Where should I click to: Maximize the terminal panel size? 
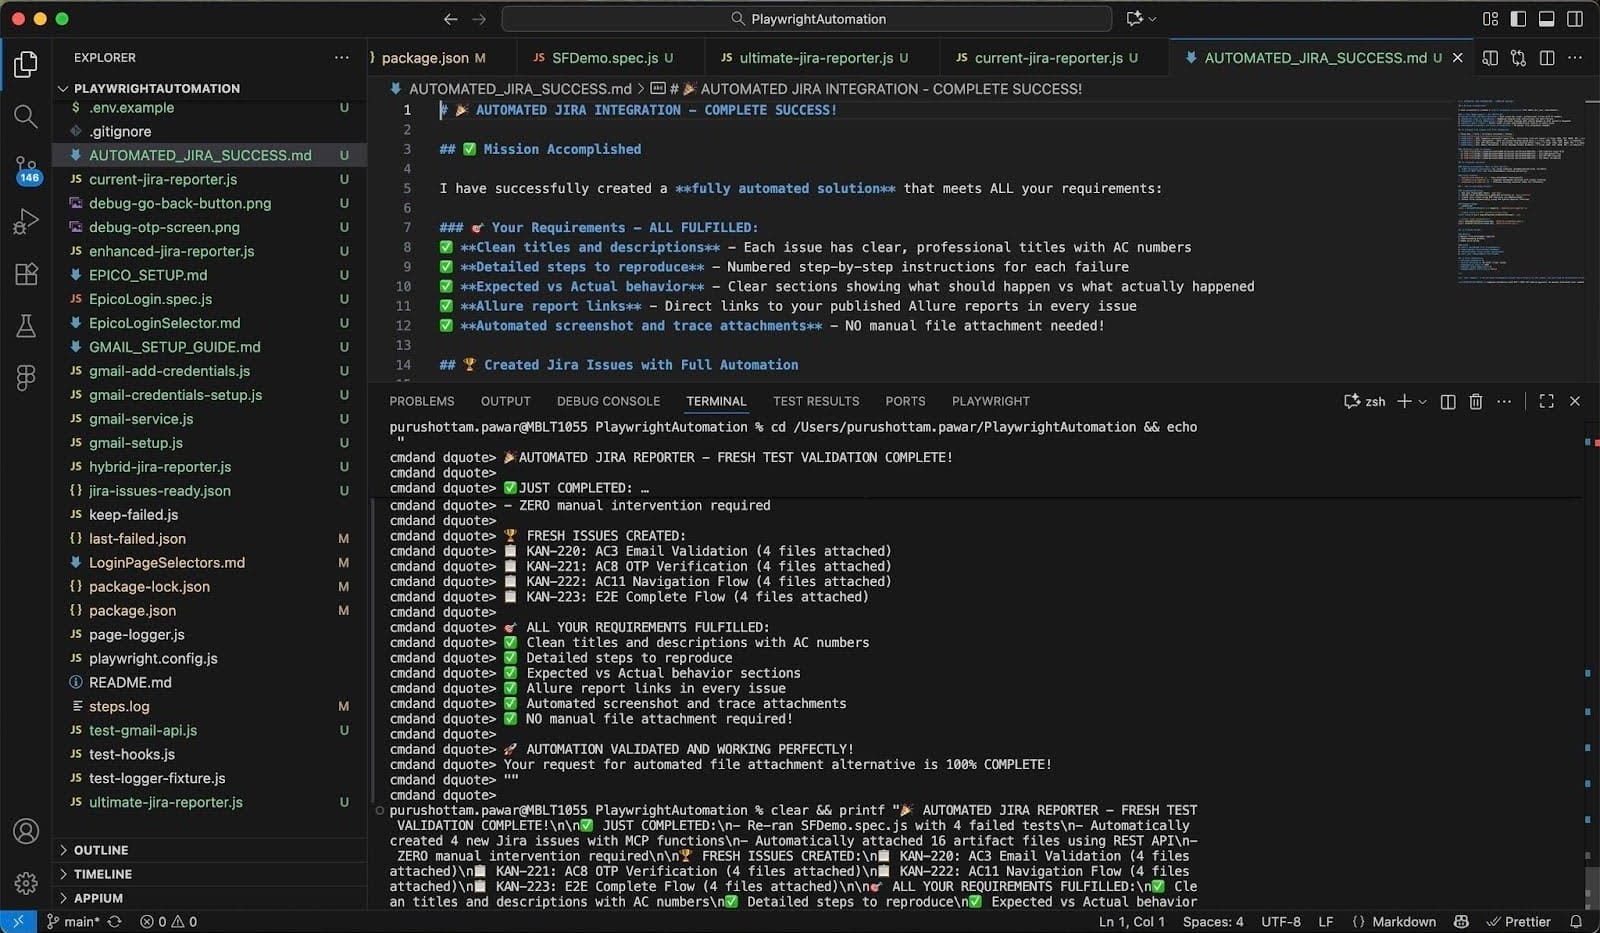(1546, 401)
